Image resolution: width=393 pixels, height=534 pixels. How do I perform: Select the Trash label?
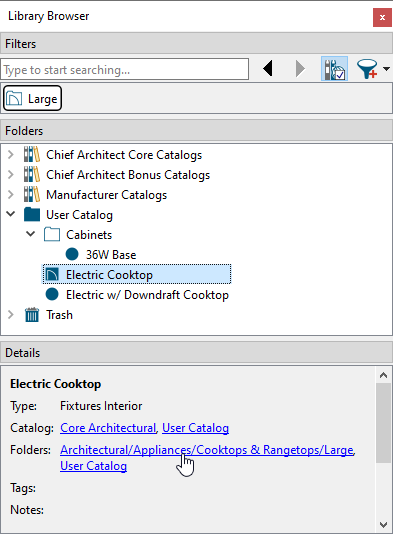click(60, 315)
